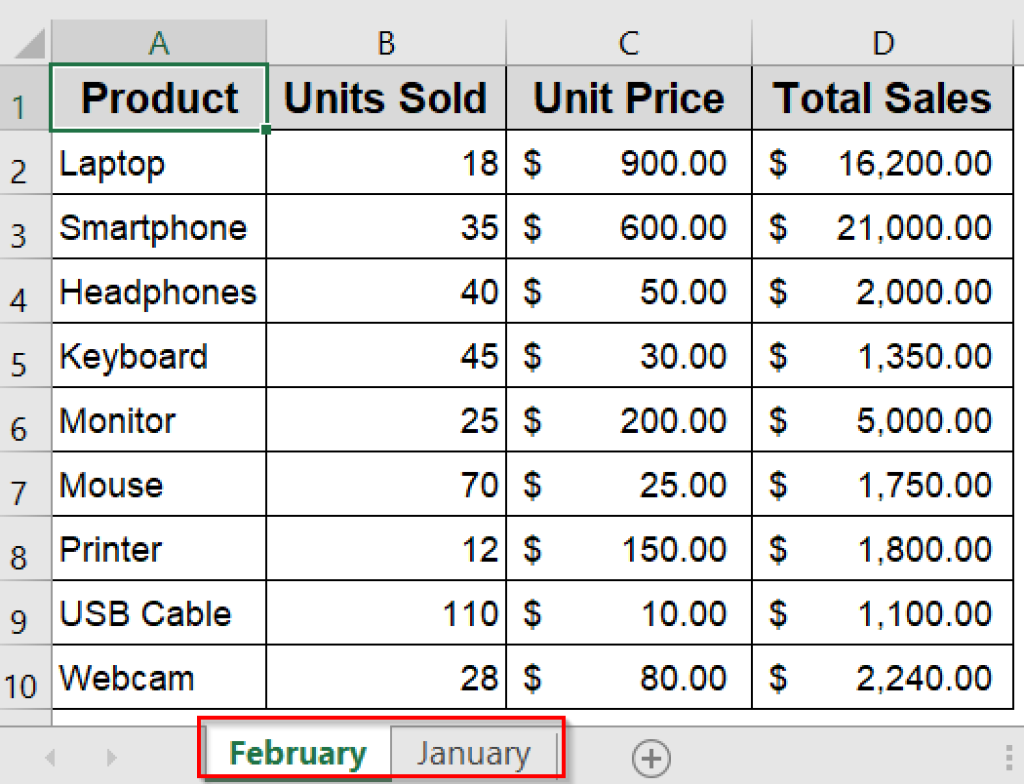Select row 7 header

point(24,485)
